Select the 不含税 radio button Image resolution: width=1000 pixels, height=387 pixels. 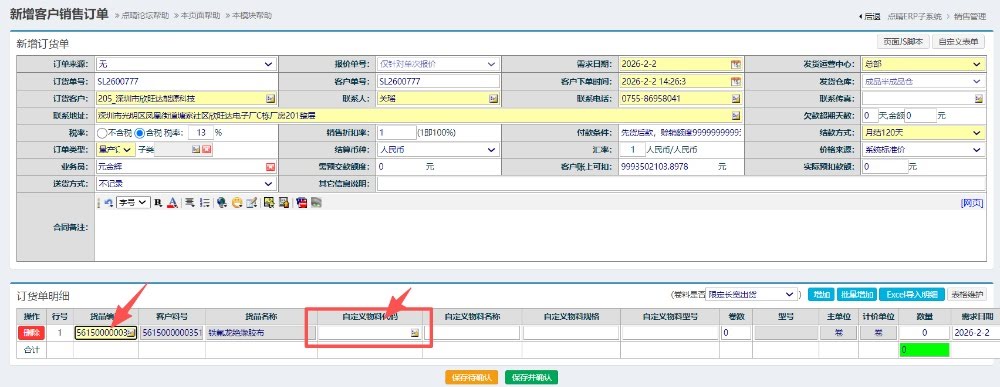[101, 133]
